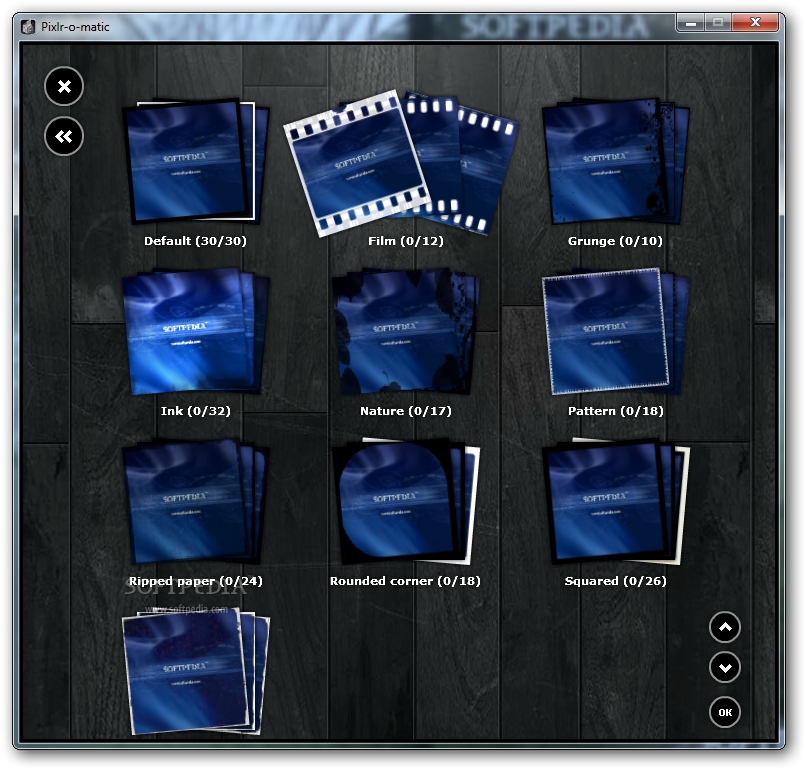Open the Pattern frame pack thumbnail
This screenshot has width=806, height=770.
coord(615,332)
